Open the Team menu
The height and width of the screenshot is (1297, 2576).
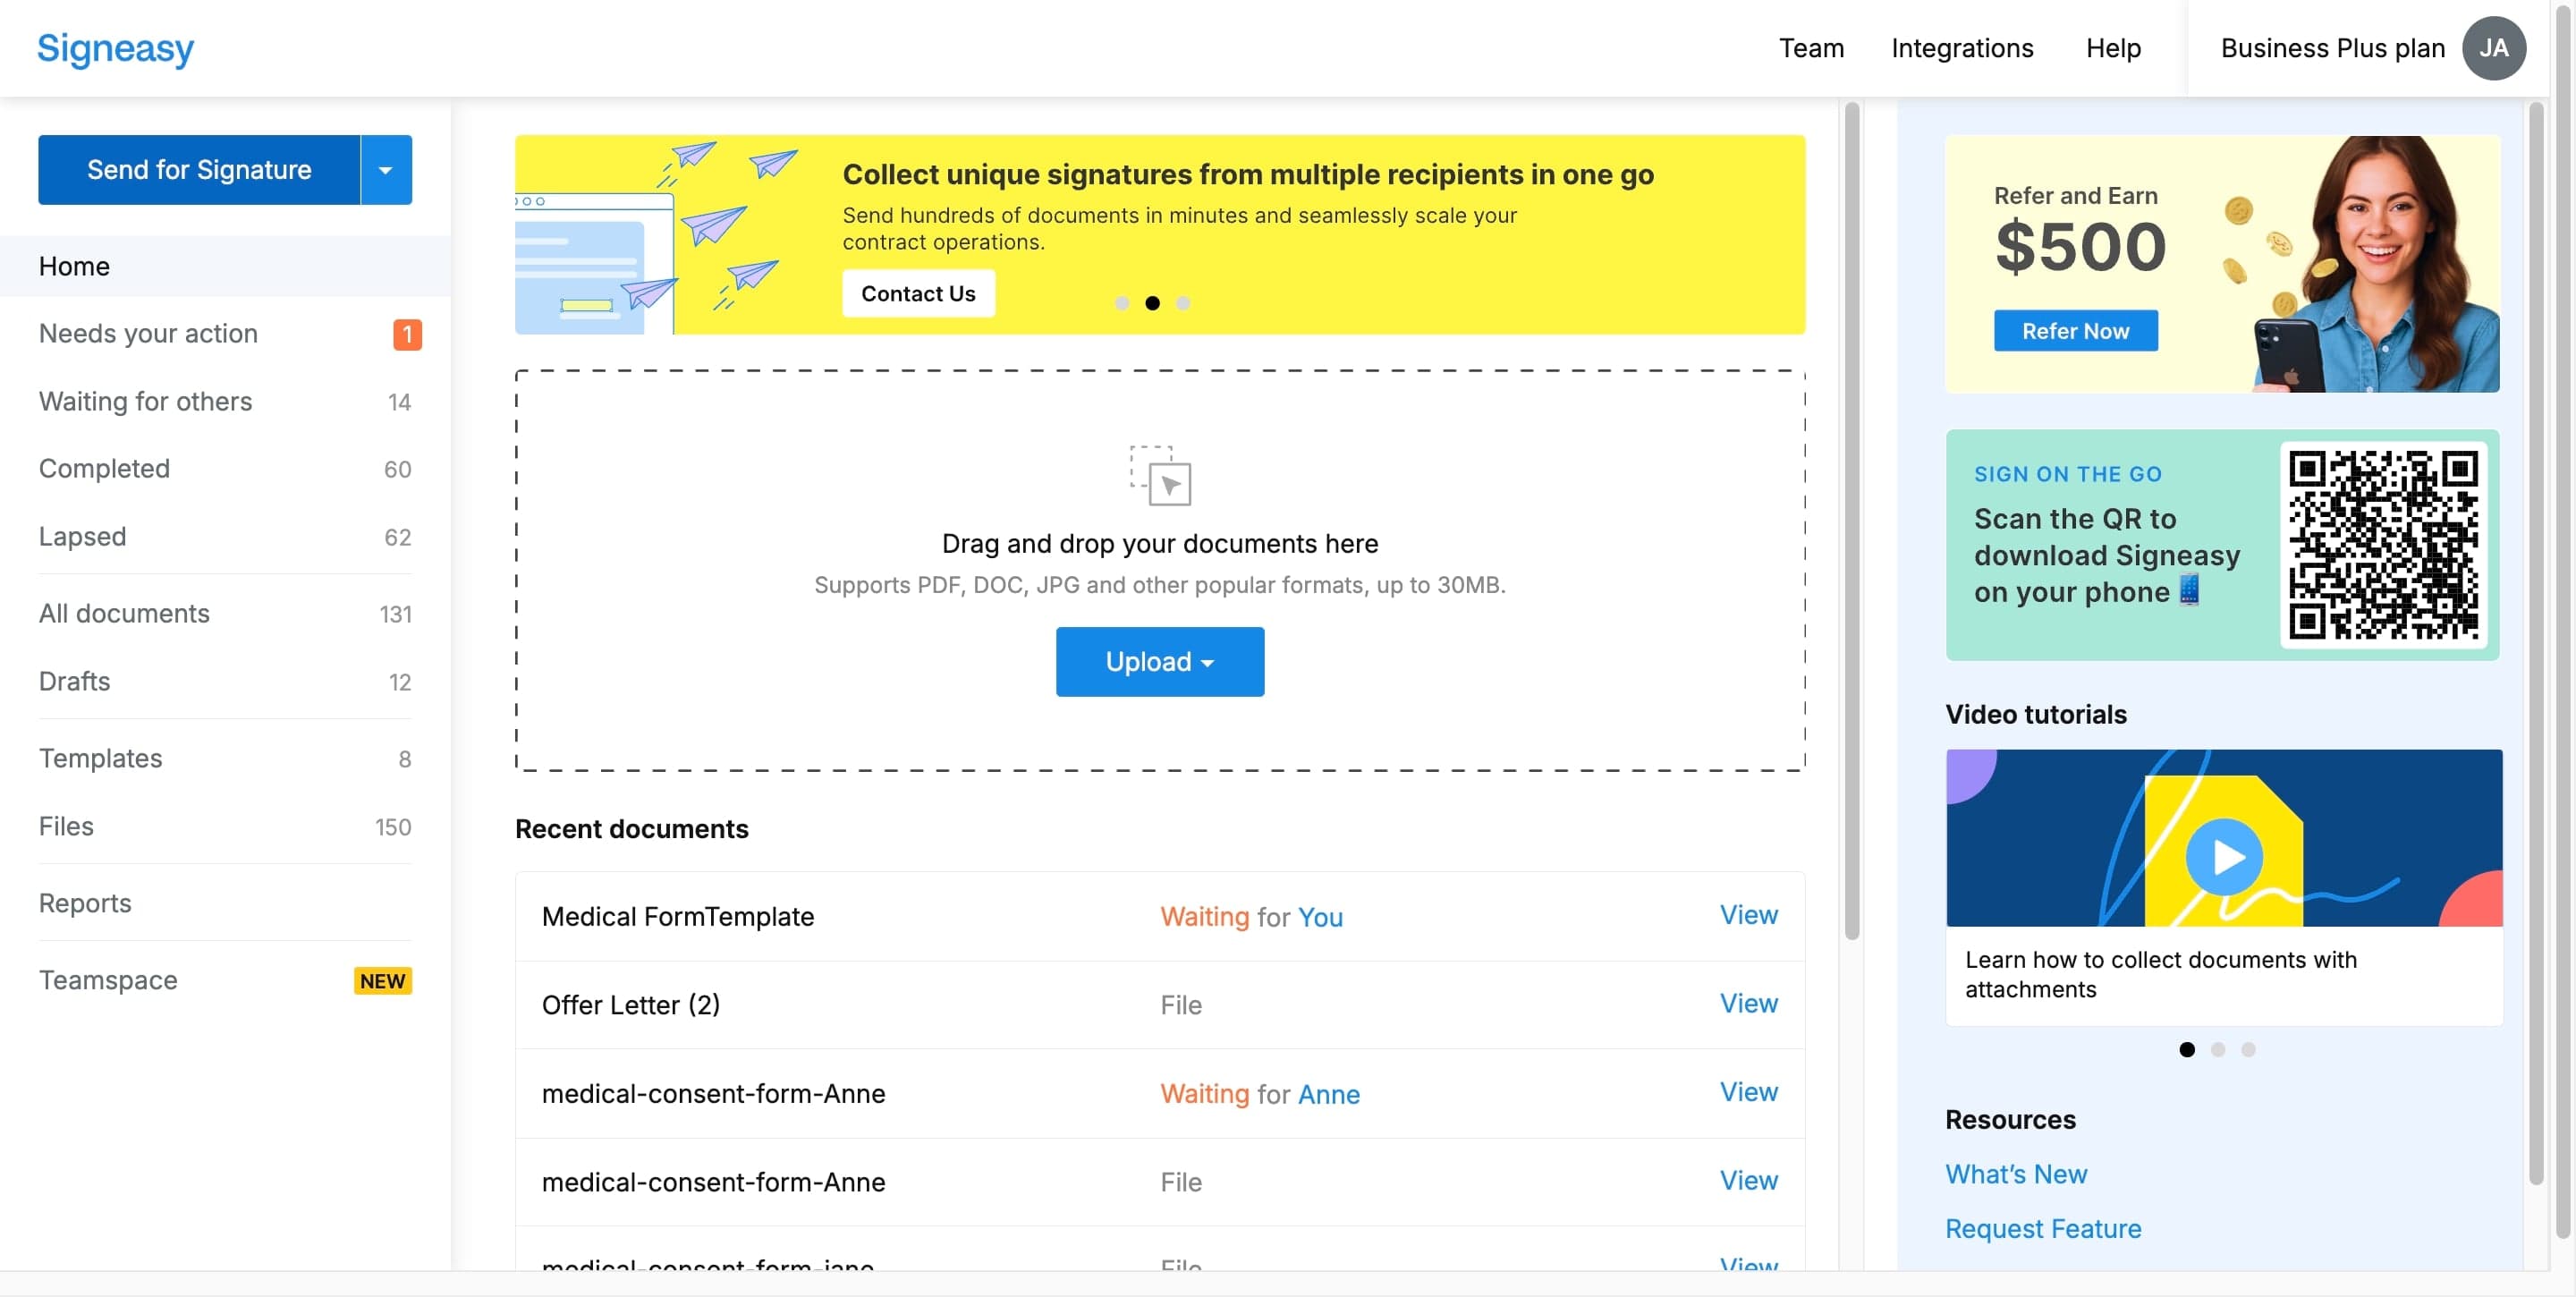pyautogui.click(x=1811, y=48)
